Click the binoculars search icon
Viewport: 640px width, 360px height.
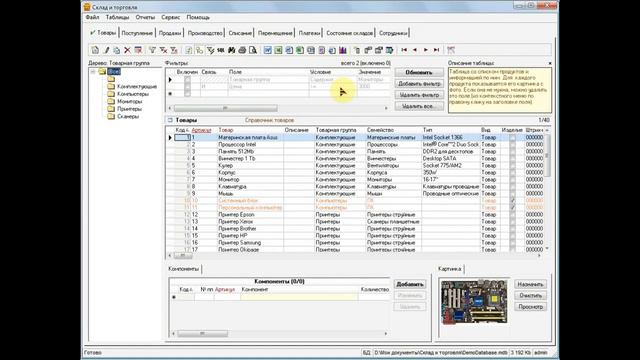point(231,50)
